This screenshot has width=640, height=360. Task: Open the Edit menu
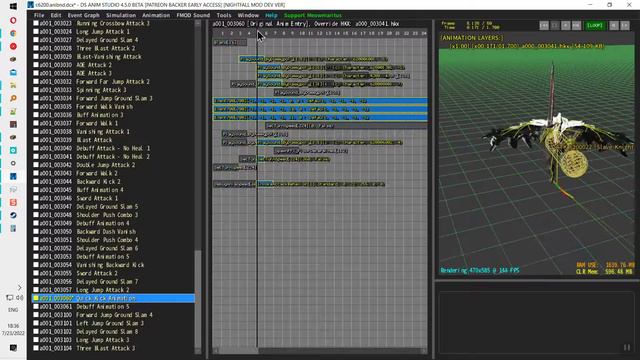(x=56, y=15)
